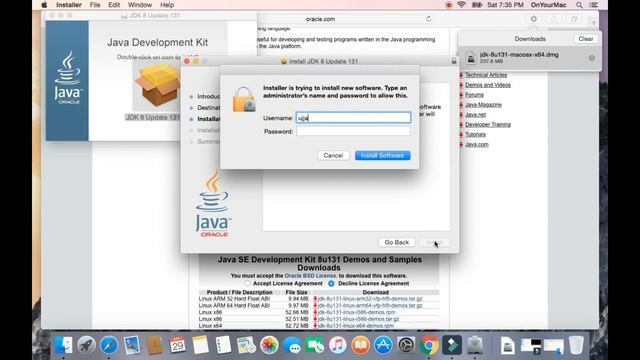Focus the Username field
This screenshot has width=640, height=360.
coord(353,118)
